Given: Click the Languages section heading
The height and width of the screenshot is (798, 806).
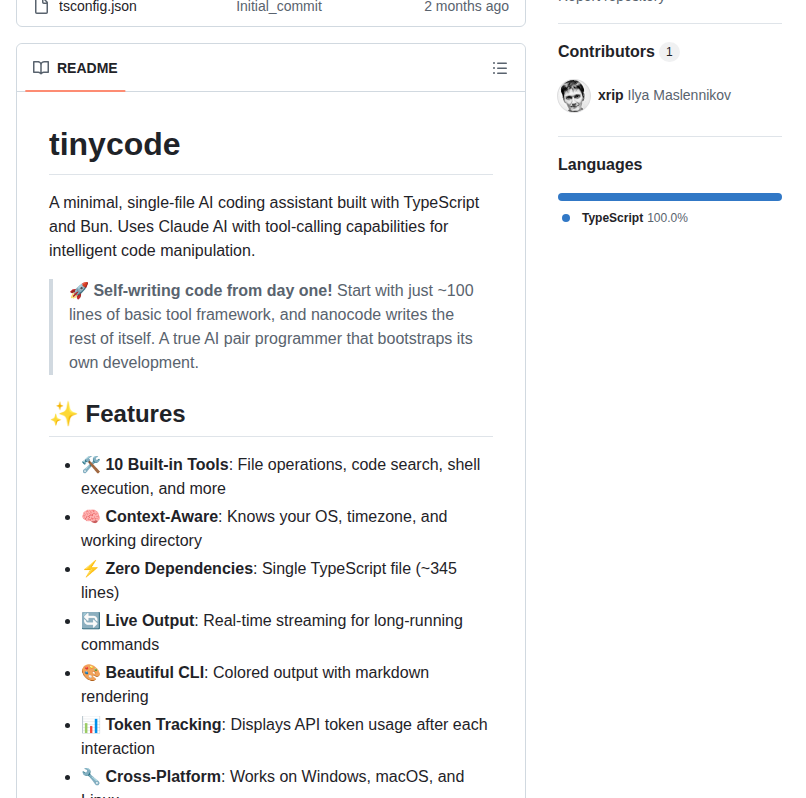Looking at the screenshot, I should pos(600,164).
